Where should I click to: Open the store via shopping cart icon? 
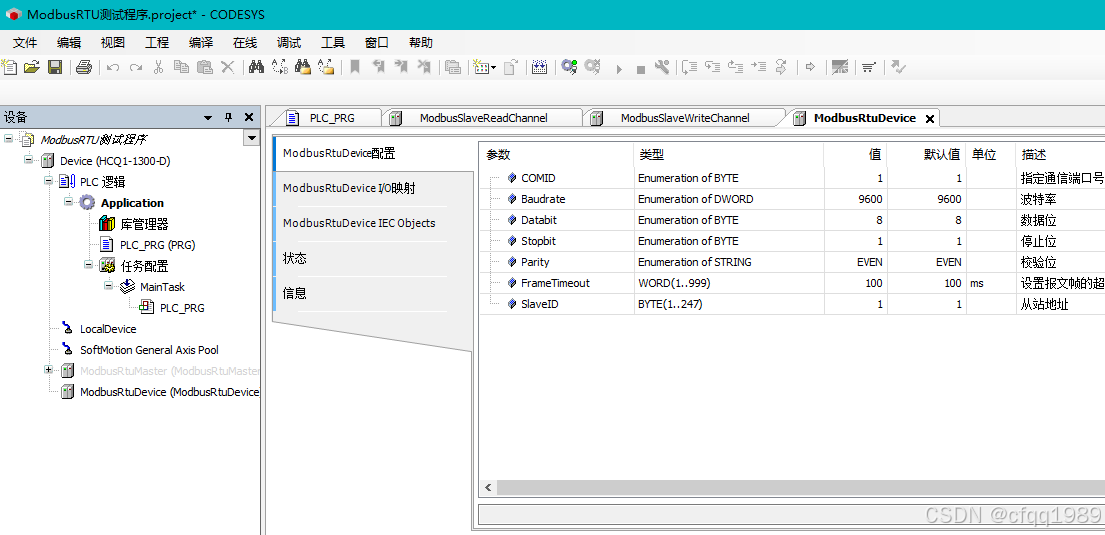pyautogui.click(x=869, y=68)
